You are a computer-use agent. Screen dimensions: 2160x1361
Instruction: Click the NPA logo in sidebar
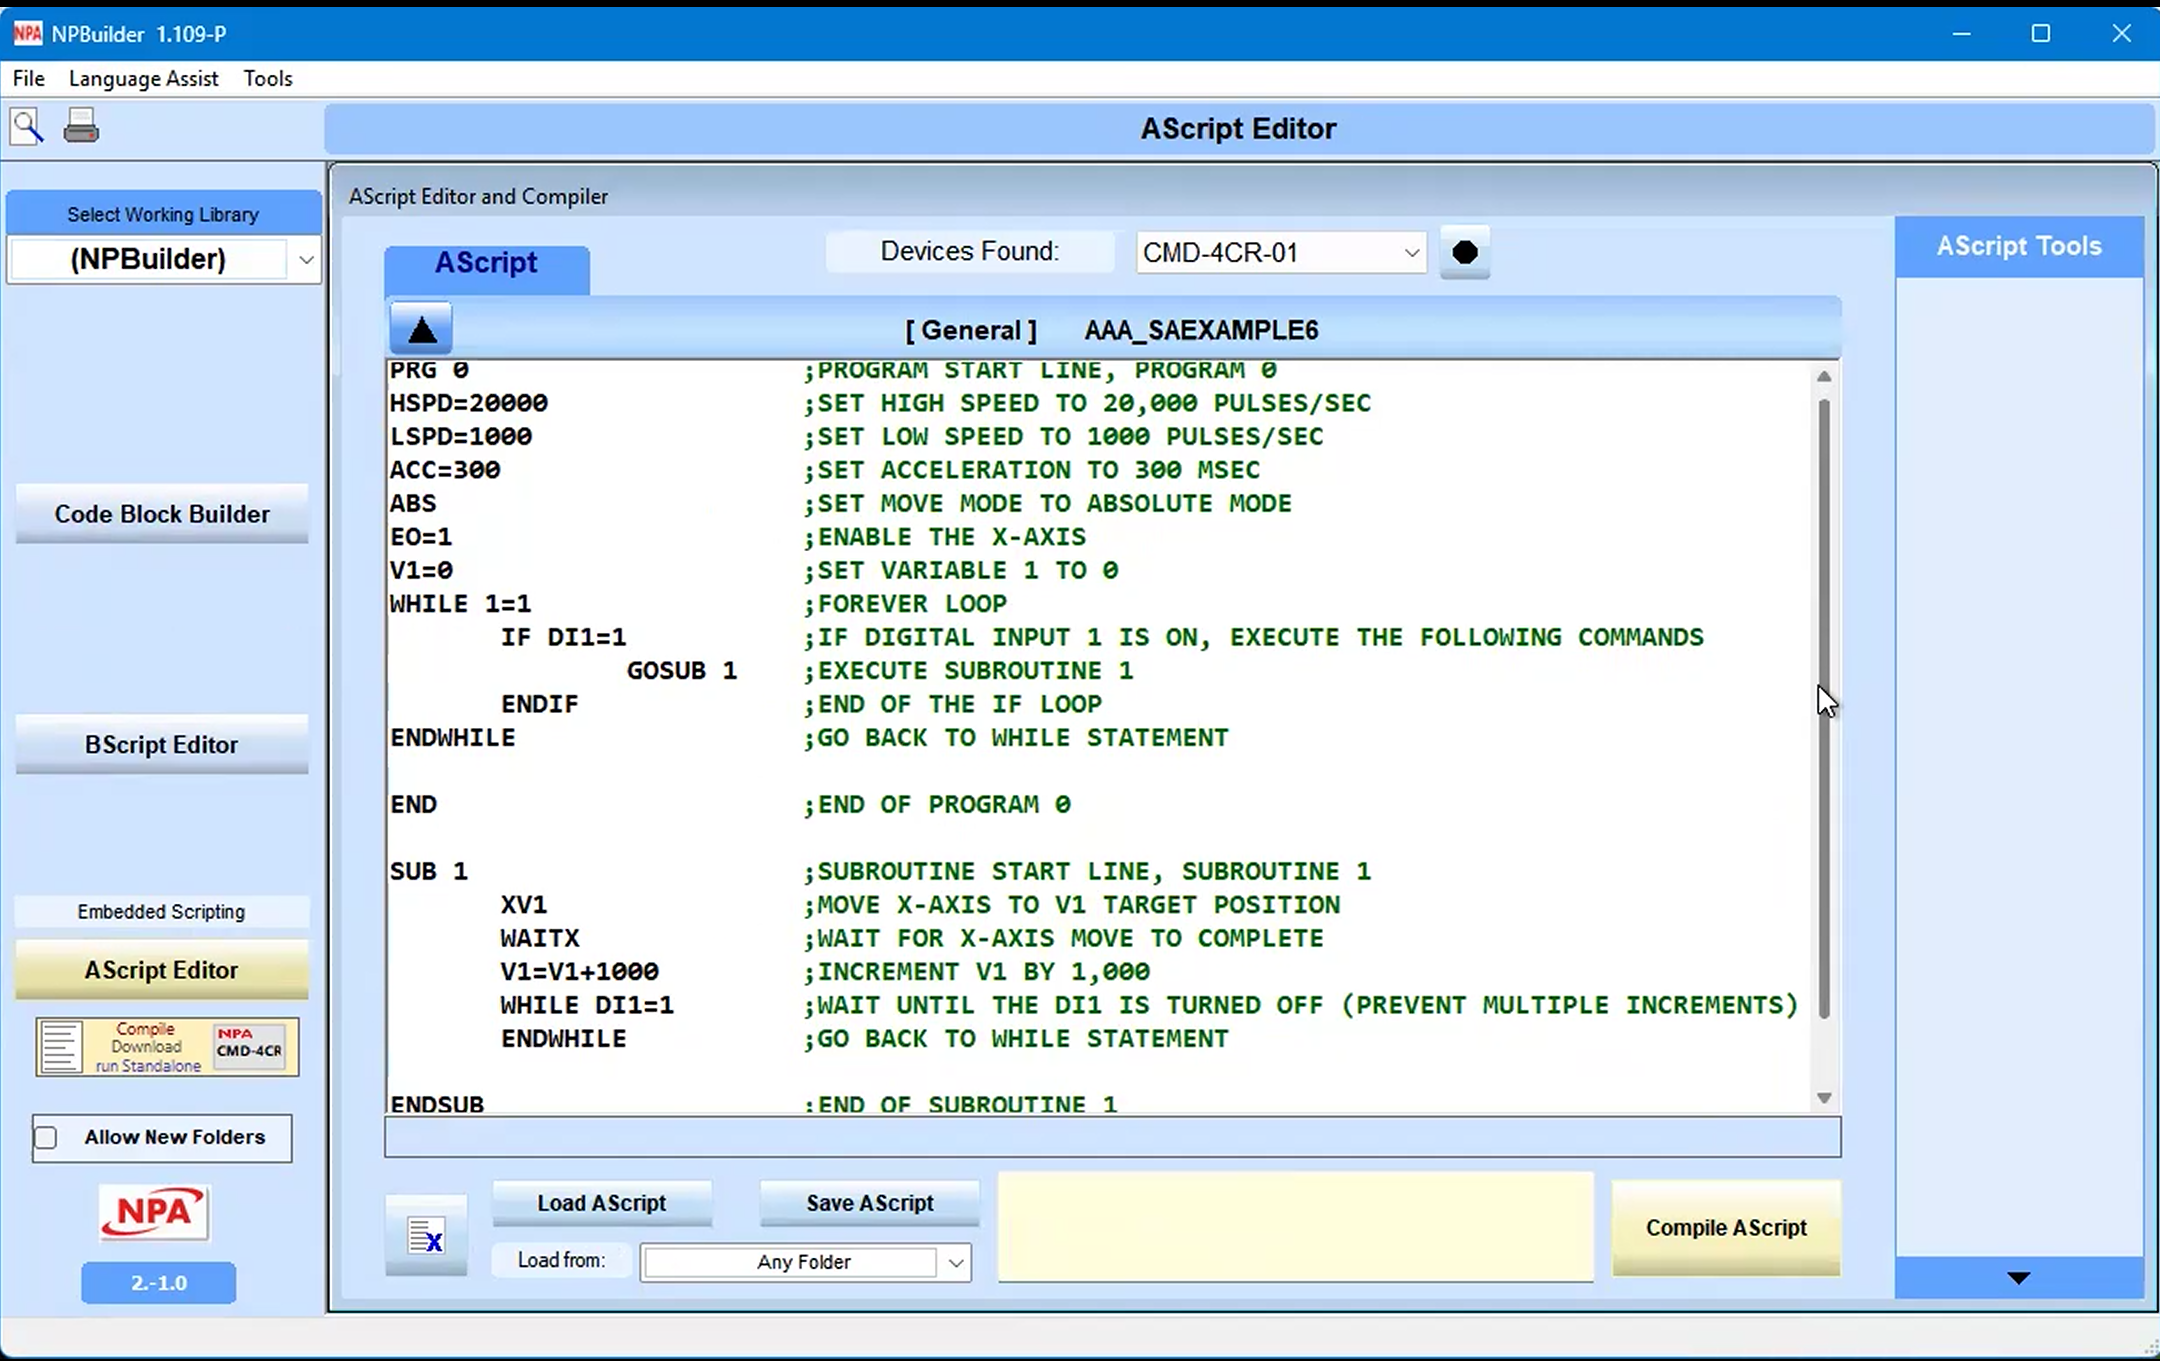(154, 1213)
